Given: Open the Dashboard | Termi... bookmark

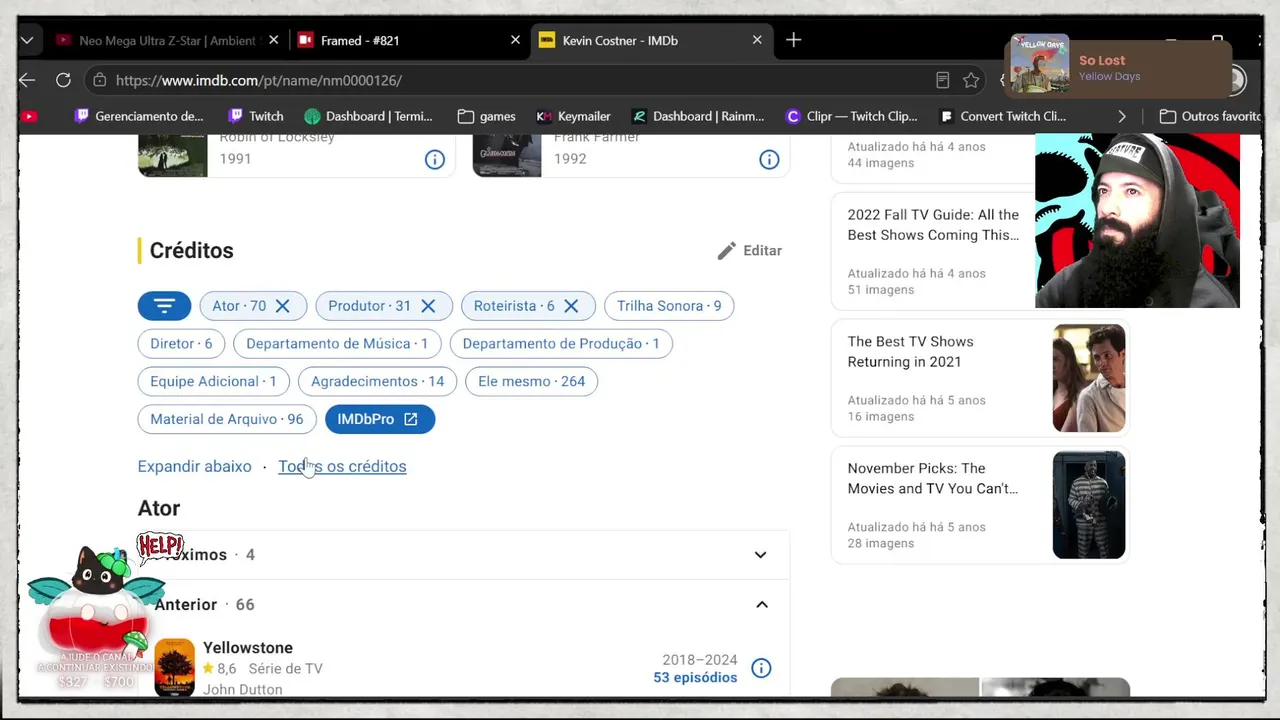Looking at the screenshot, I should [368, 116].
